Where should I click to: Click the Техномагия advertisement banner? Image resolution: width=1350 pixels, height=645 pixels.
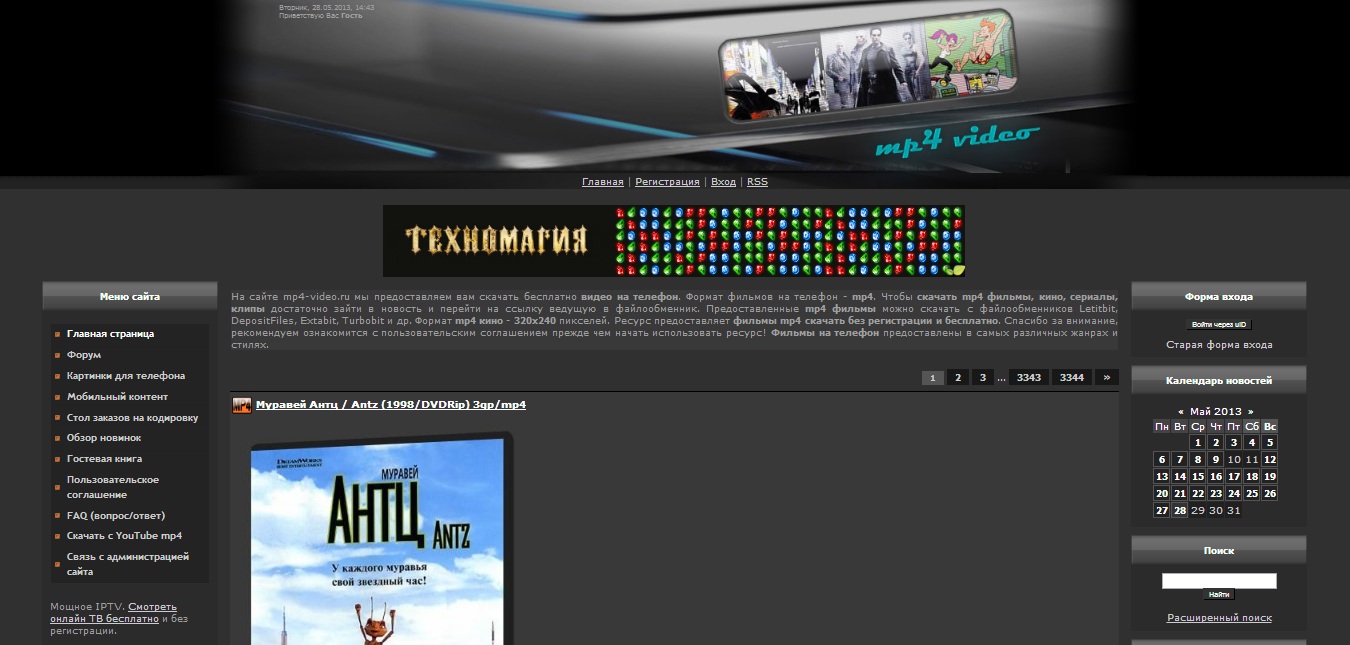click(x=675, y=241)
